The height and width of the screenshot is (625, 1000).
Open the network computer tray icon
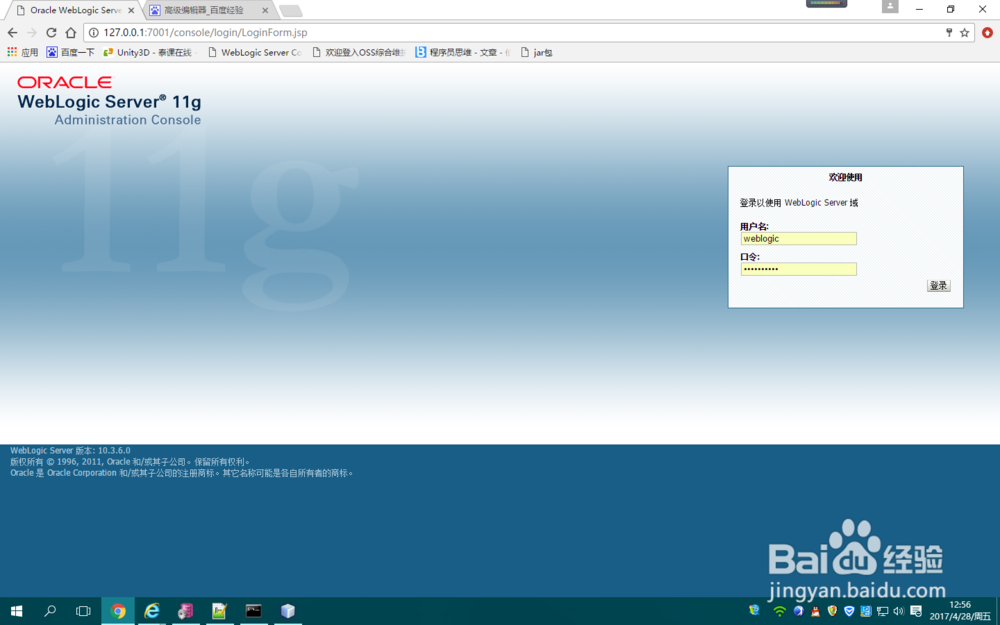click(883, 611)
